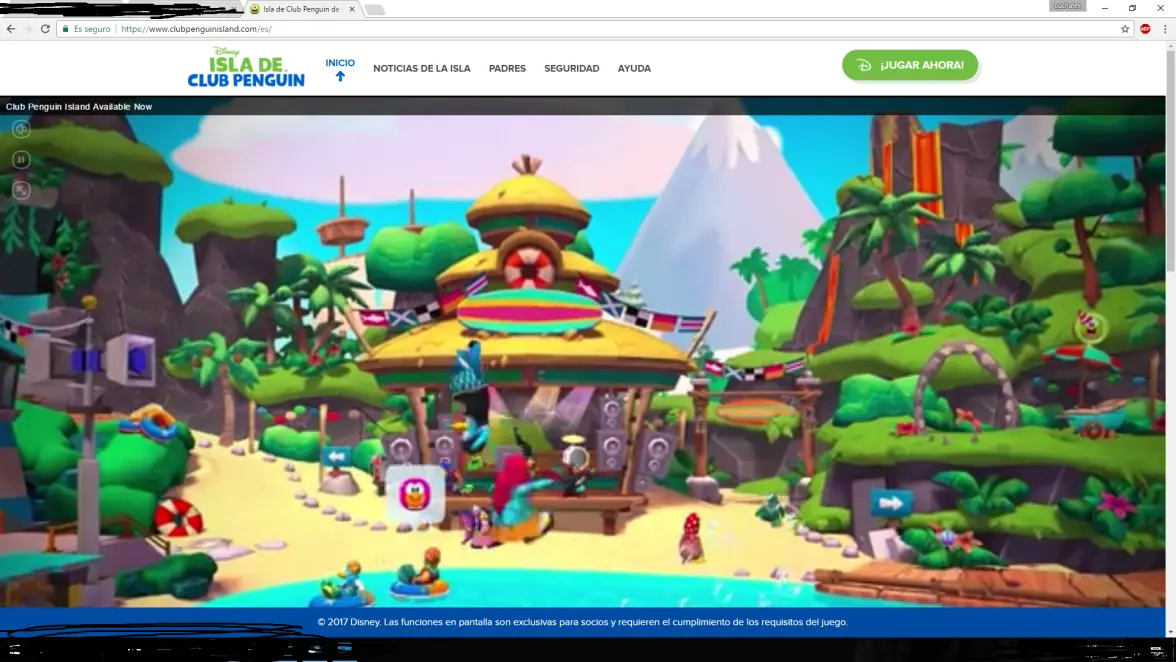Click the browser forward arrow
Image resolution: width=1176 pixels, height=662 pixels.
(x=28, y=28)
